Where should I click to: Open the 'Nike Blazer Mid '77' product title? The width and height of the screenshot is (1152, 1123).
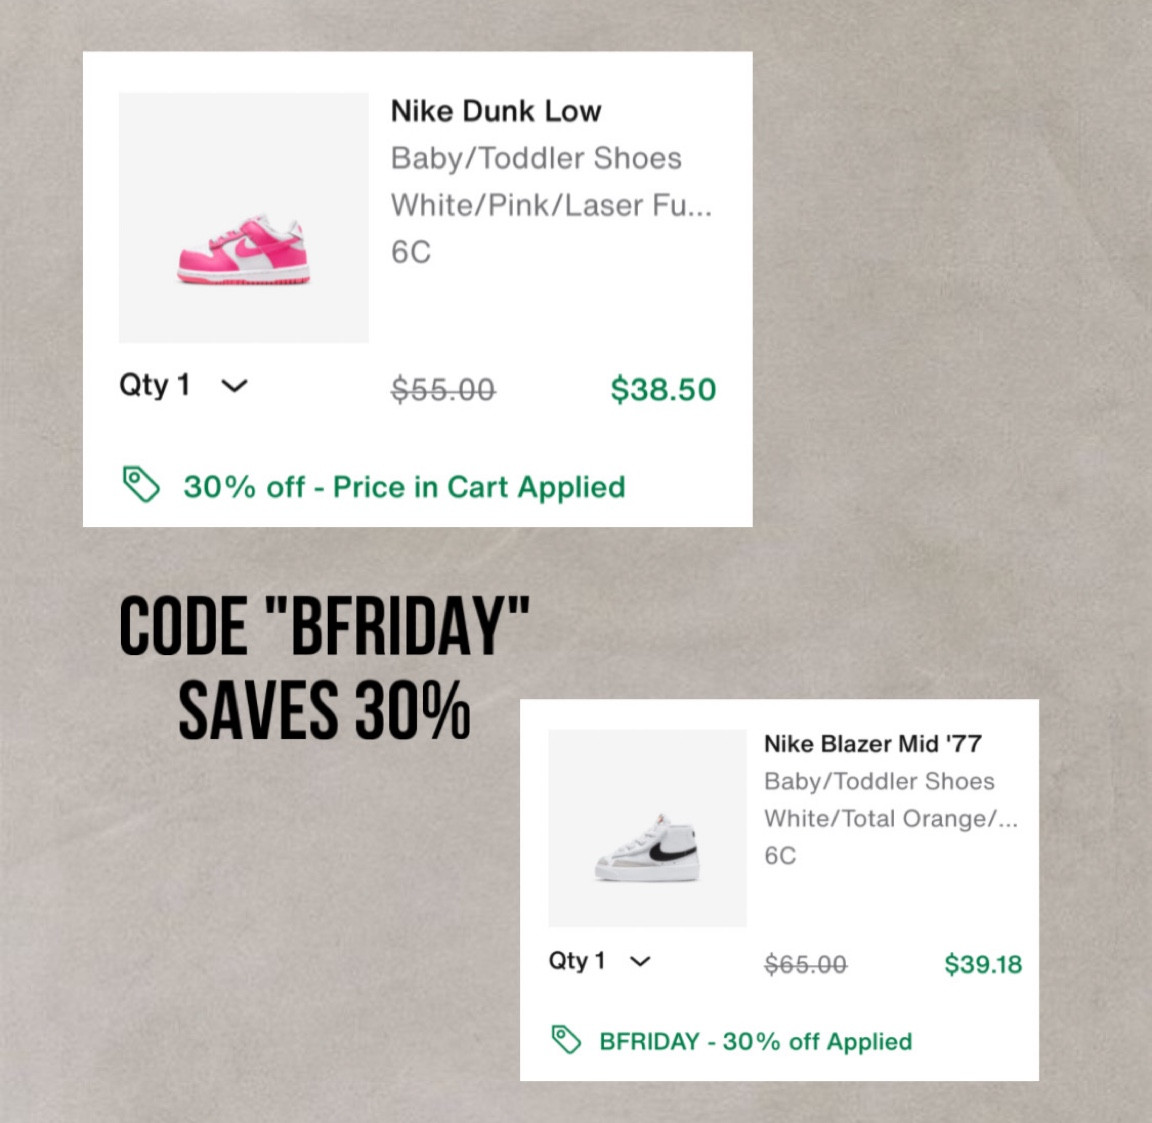[872, 744]
